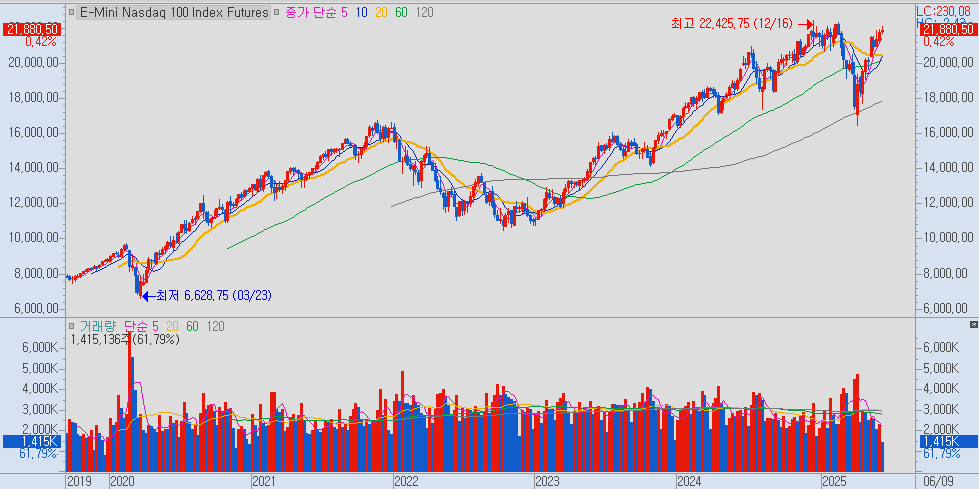Select the E-Mini Nasdaq 100 Index Futures label
Image resolution: width=979 pixels, height=489 pixels.
[173, 12]
